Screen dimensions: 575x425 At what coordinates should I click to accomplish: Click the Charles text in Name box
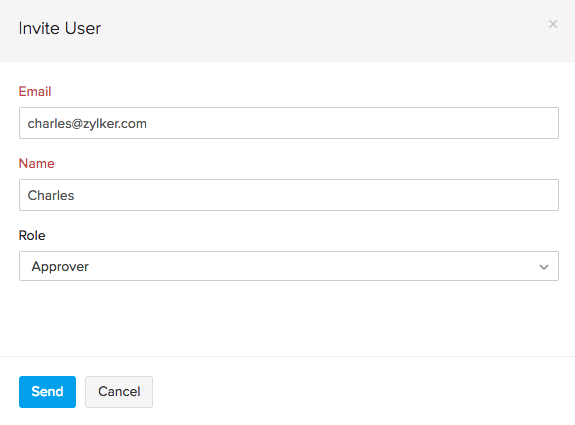click(51, 195)
